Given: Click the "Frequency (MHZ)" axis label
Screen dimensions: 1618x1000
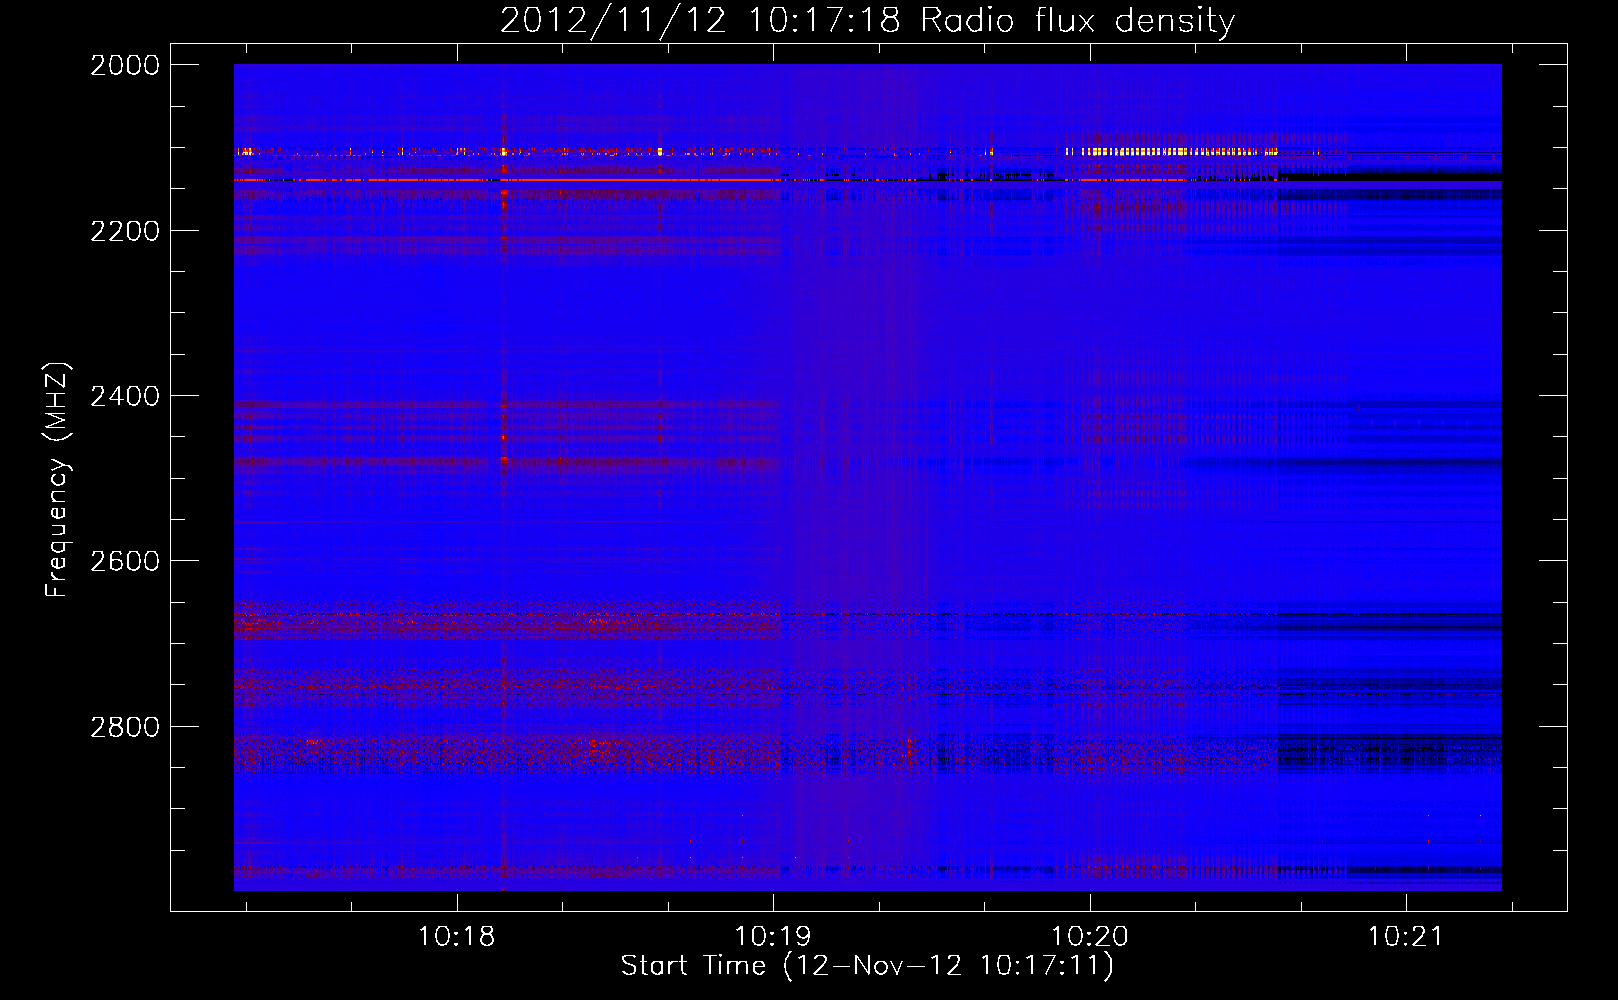Looking at the screenshot, I should point(58,479).
